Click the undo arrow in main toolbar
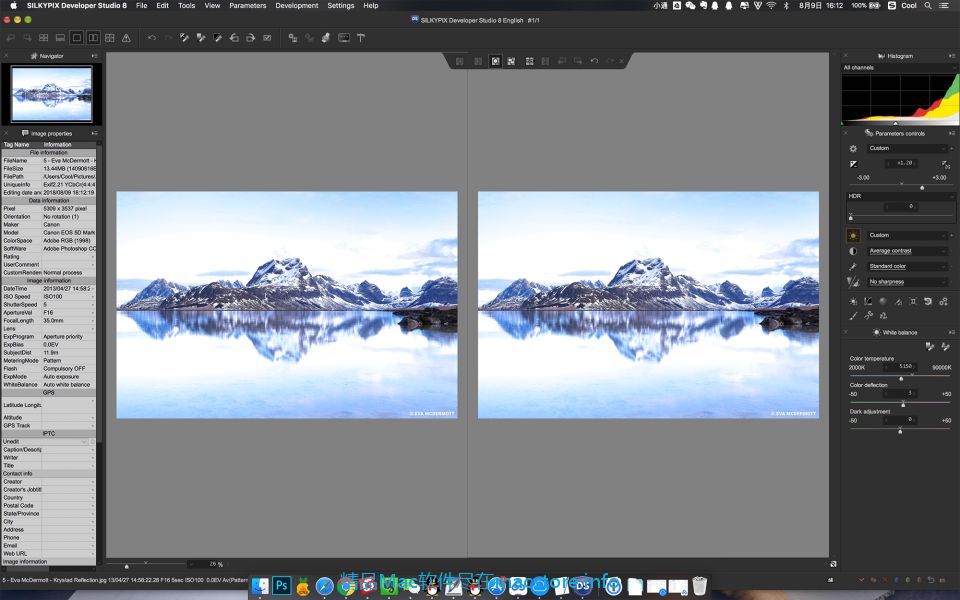 coord(151,38)
